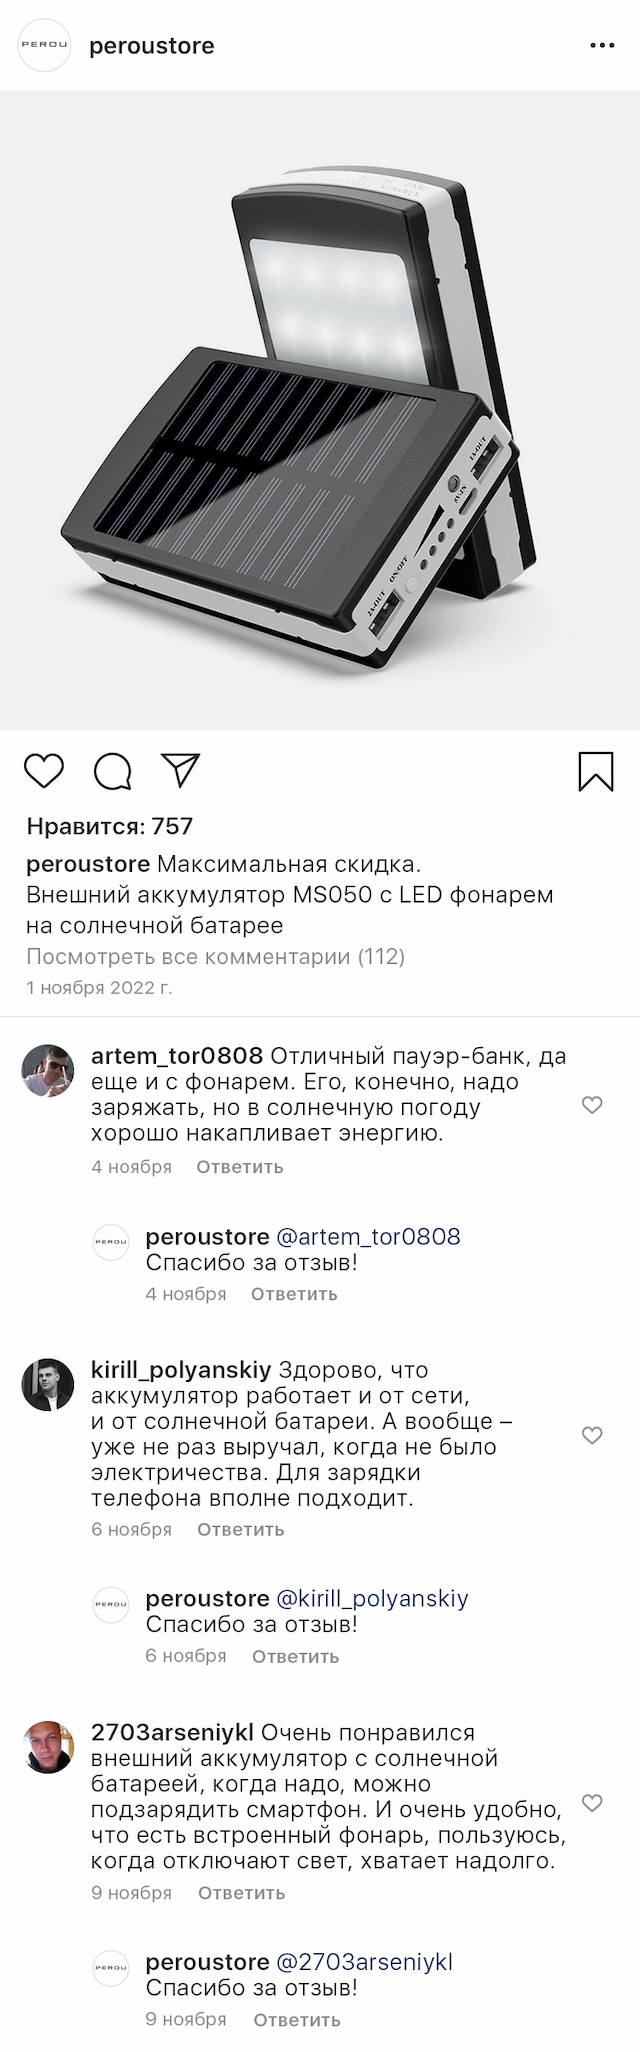Like the post with the heart icon
Screen dimensions: 640x2052
[x=44, y=771]
